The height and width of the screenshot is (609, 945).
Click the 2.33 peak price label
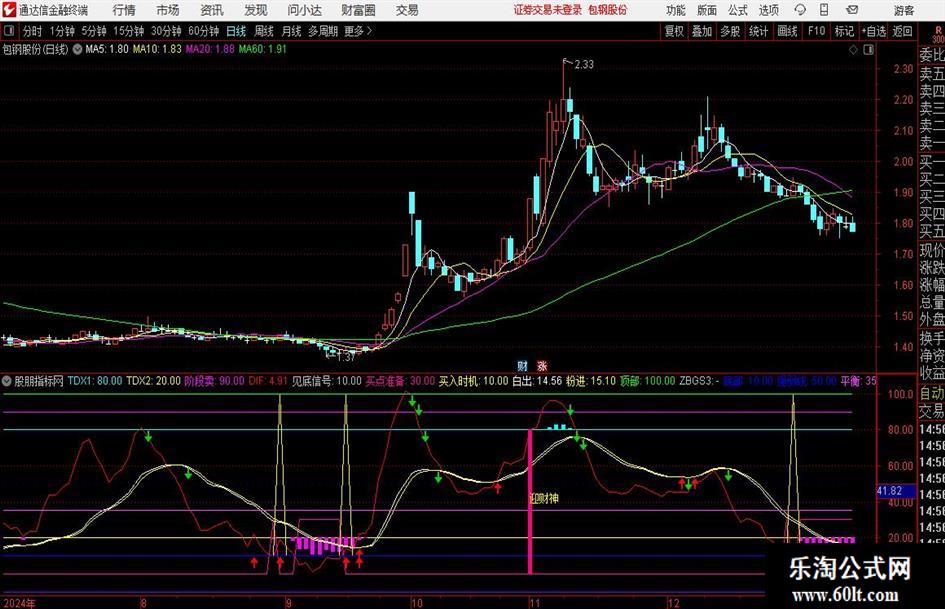click(584, 65)
